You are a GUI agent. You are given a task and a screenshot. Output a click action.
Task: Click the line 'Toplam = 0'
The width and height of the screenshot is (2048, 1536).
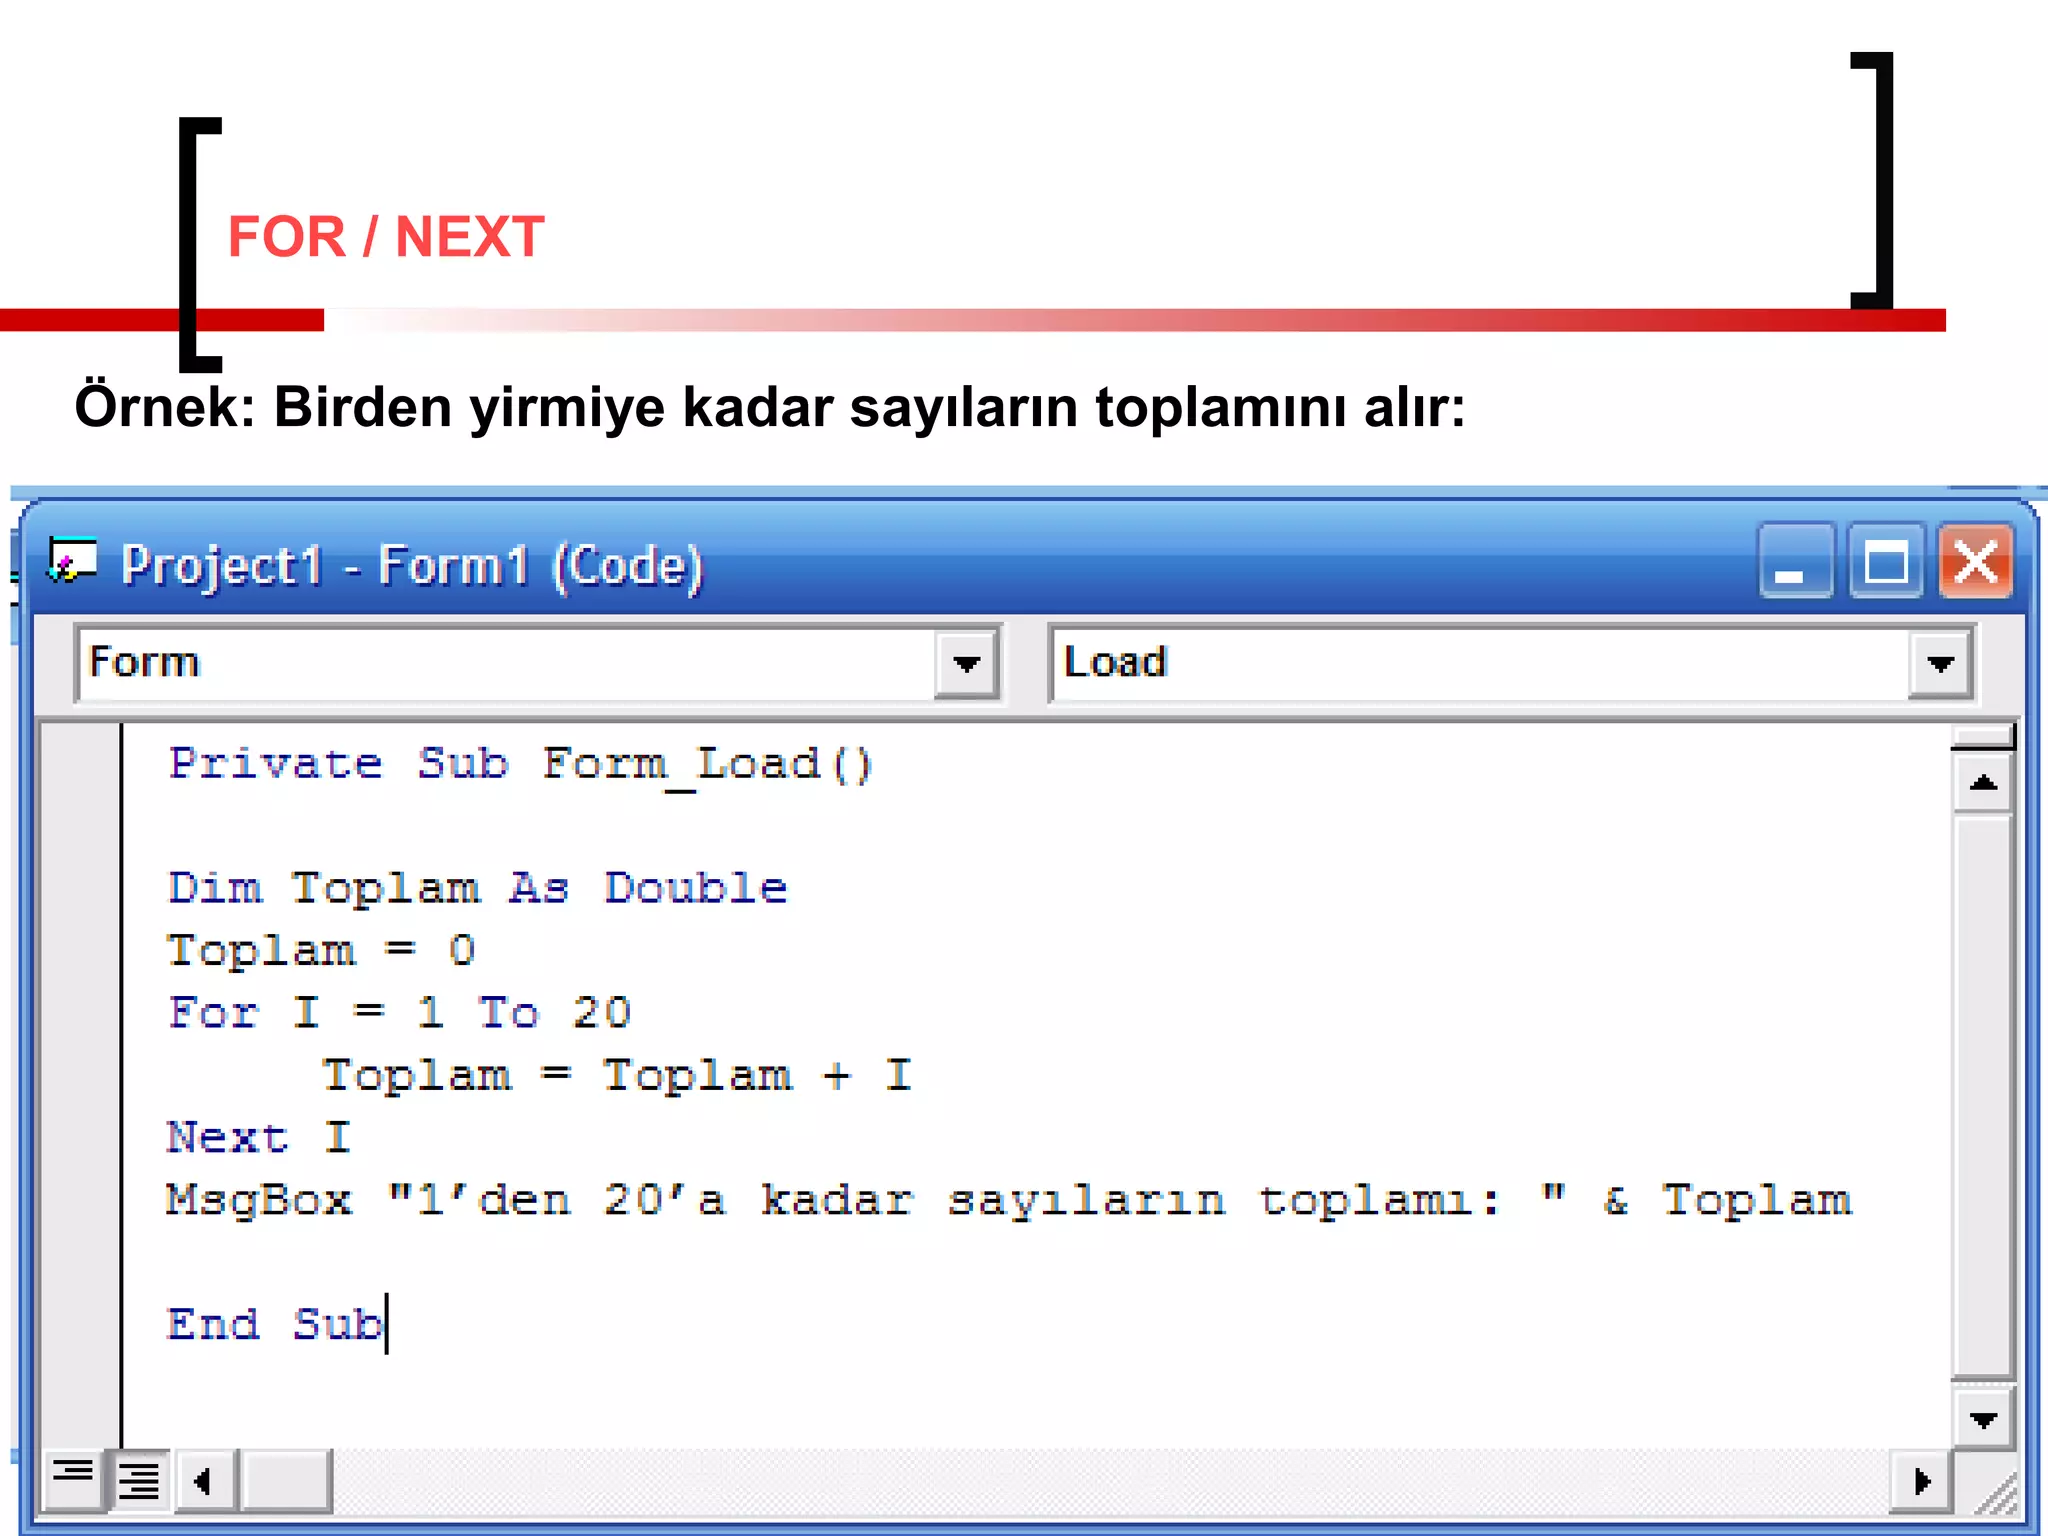321,952
